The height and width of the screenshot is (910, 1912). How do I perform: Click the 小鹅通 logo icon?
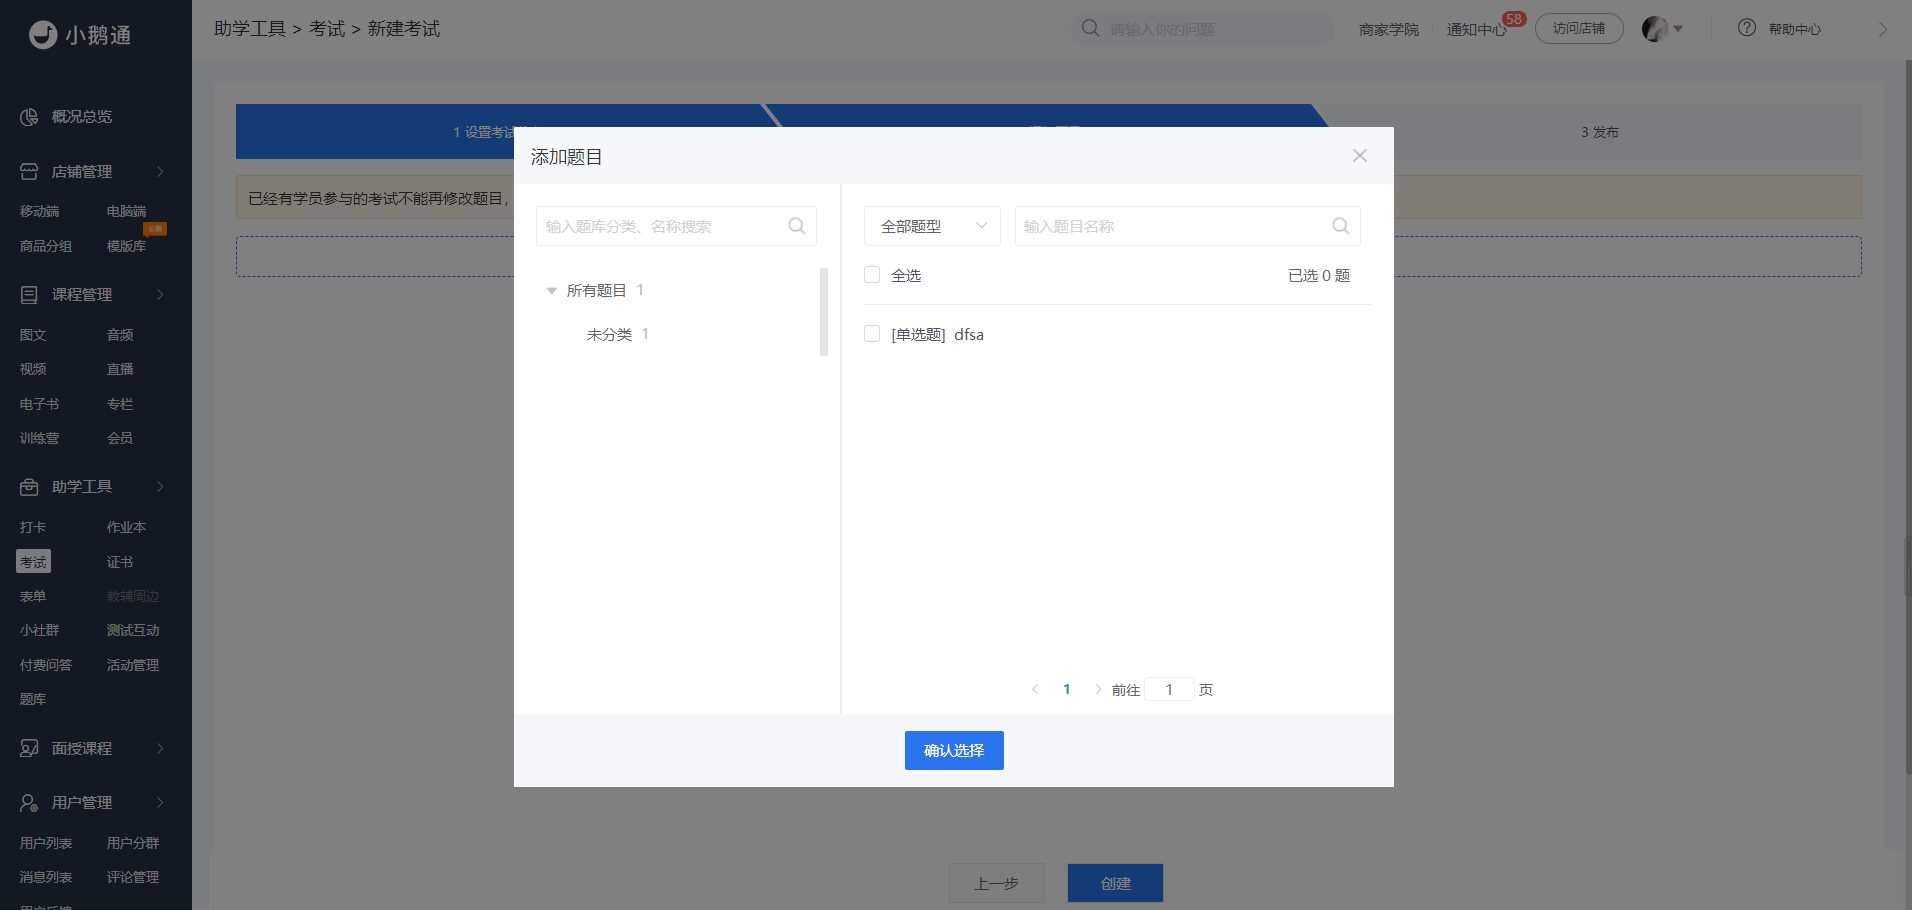click(x=43, y=35)
